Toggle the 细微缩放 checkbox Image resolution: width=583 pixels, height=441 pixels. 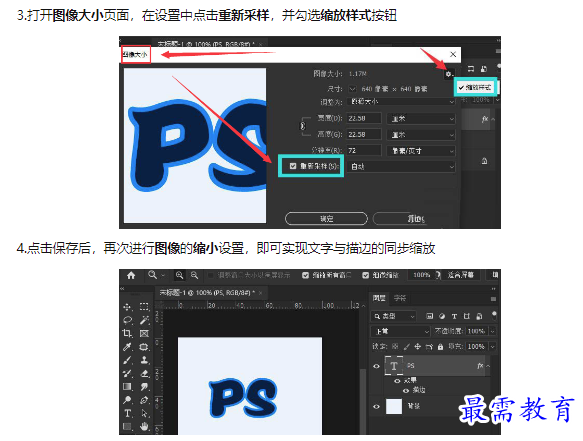click(x=365, y=275)
